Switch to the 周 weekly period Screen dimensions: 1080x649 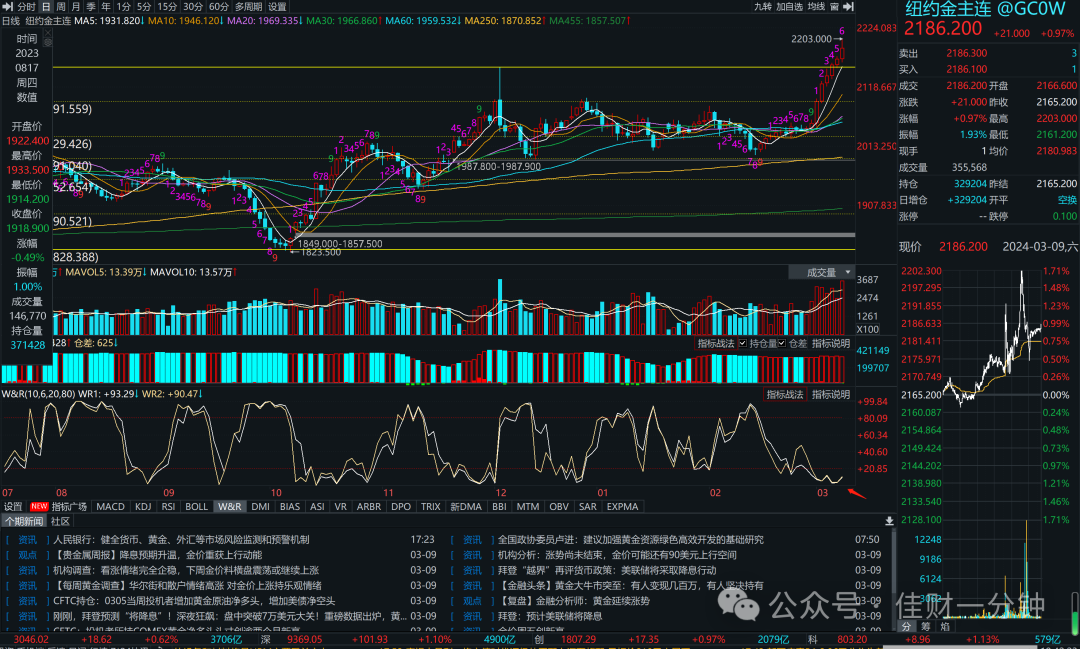click(61, 6)
